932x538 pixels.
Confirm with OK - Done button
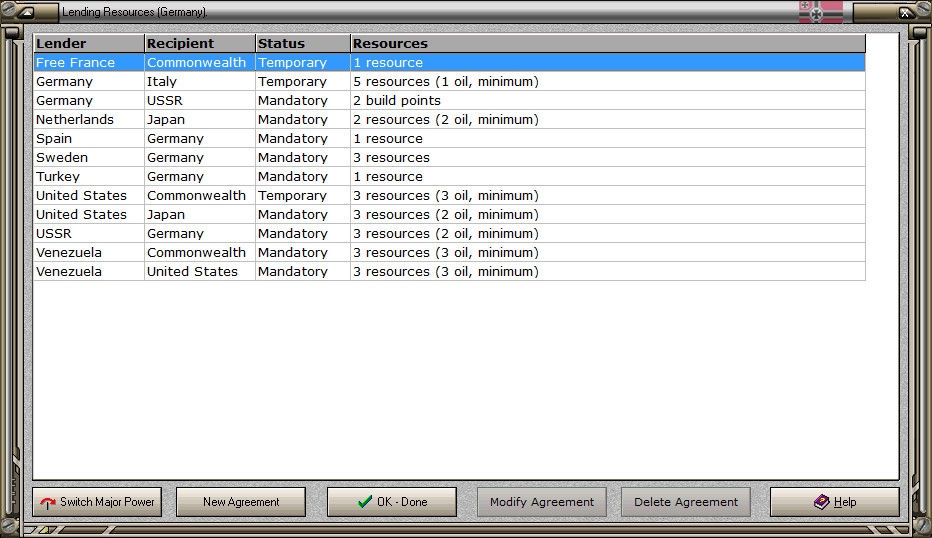(x=392, y=502)
